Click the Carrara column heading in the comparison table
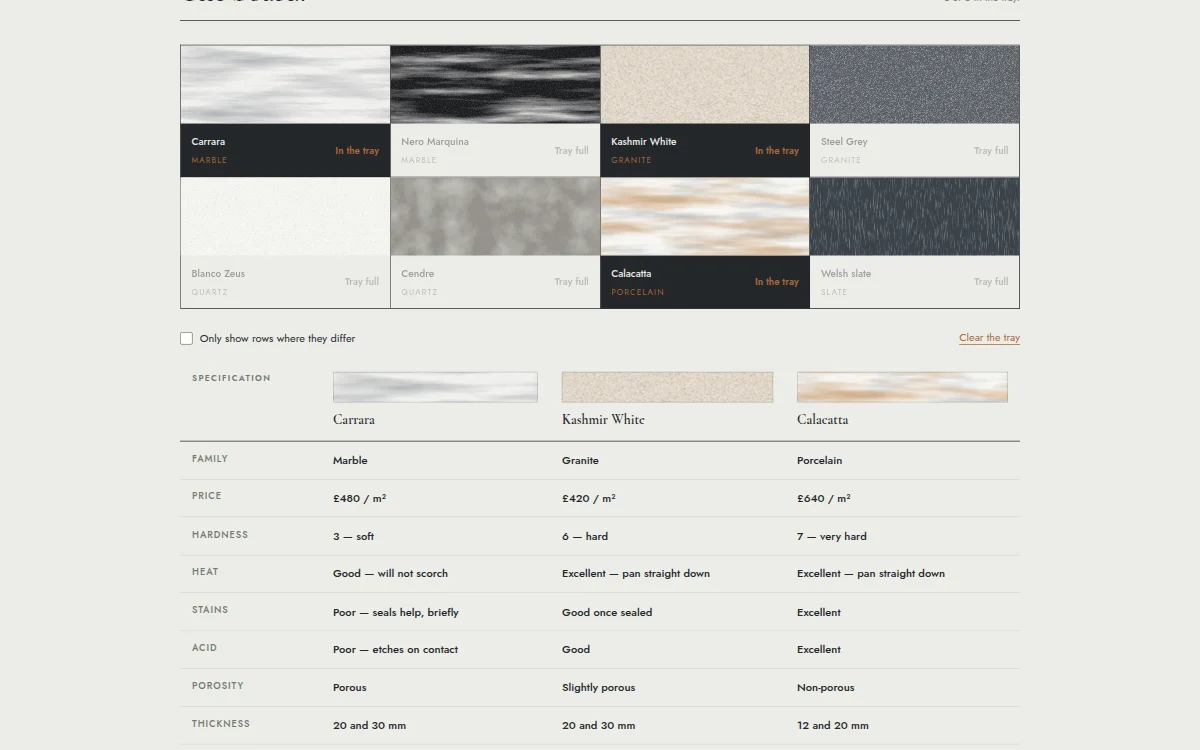This screenshot has height=750, width=1200. point(354,420)
